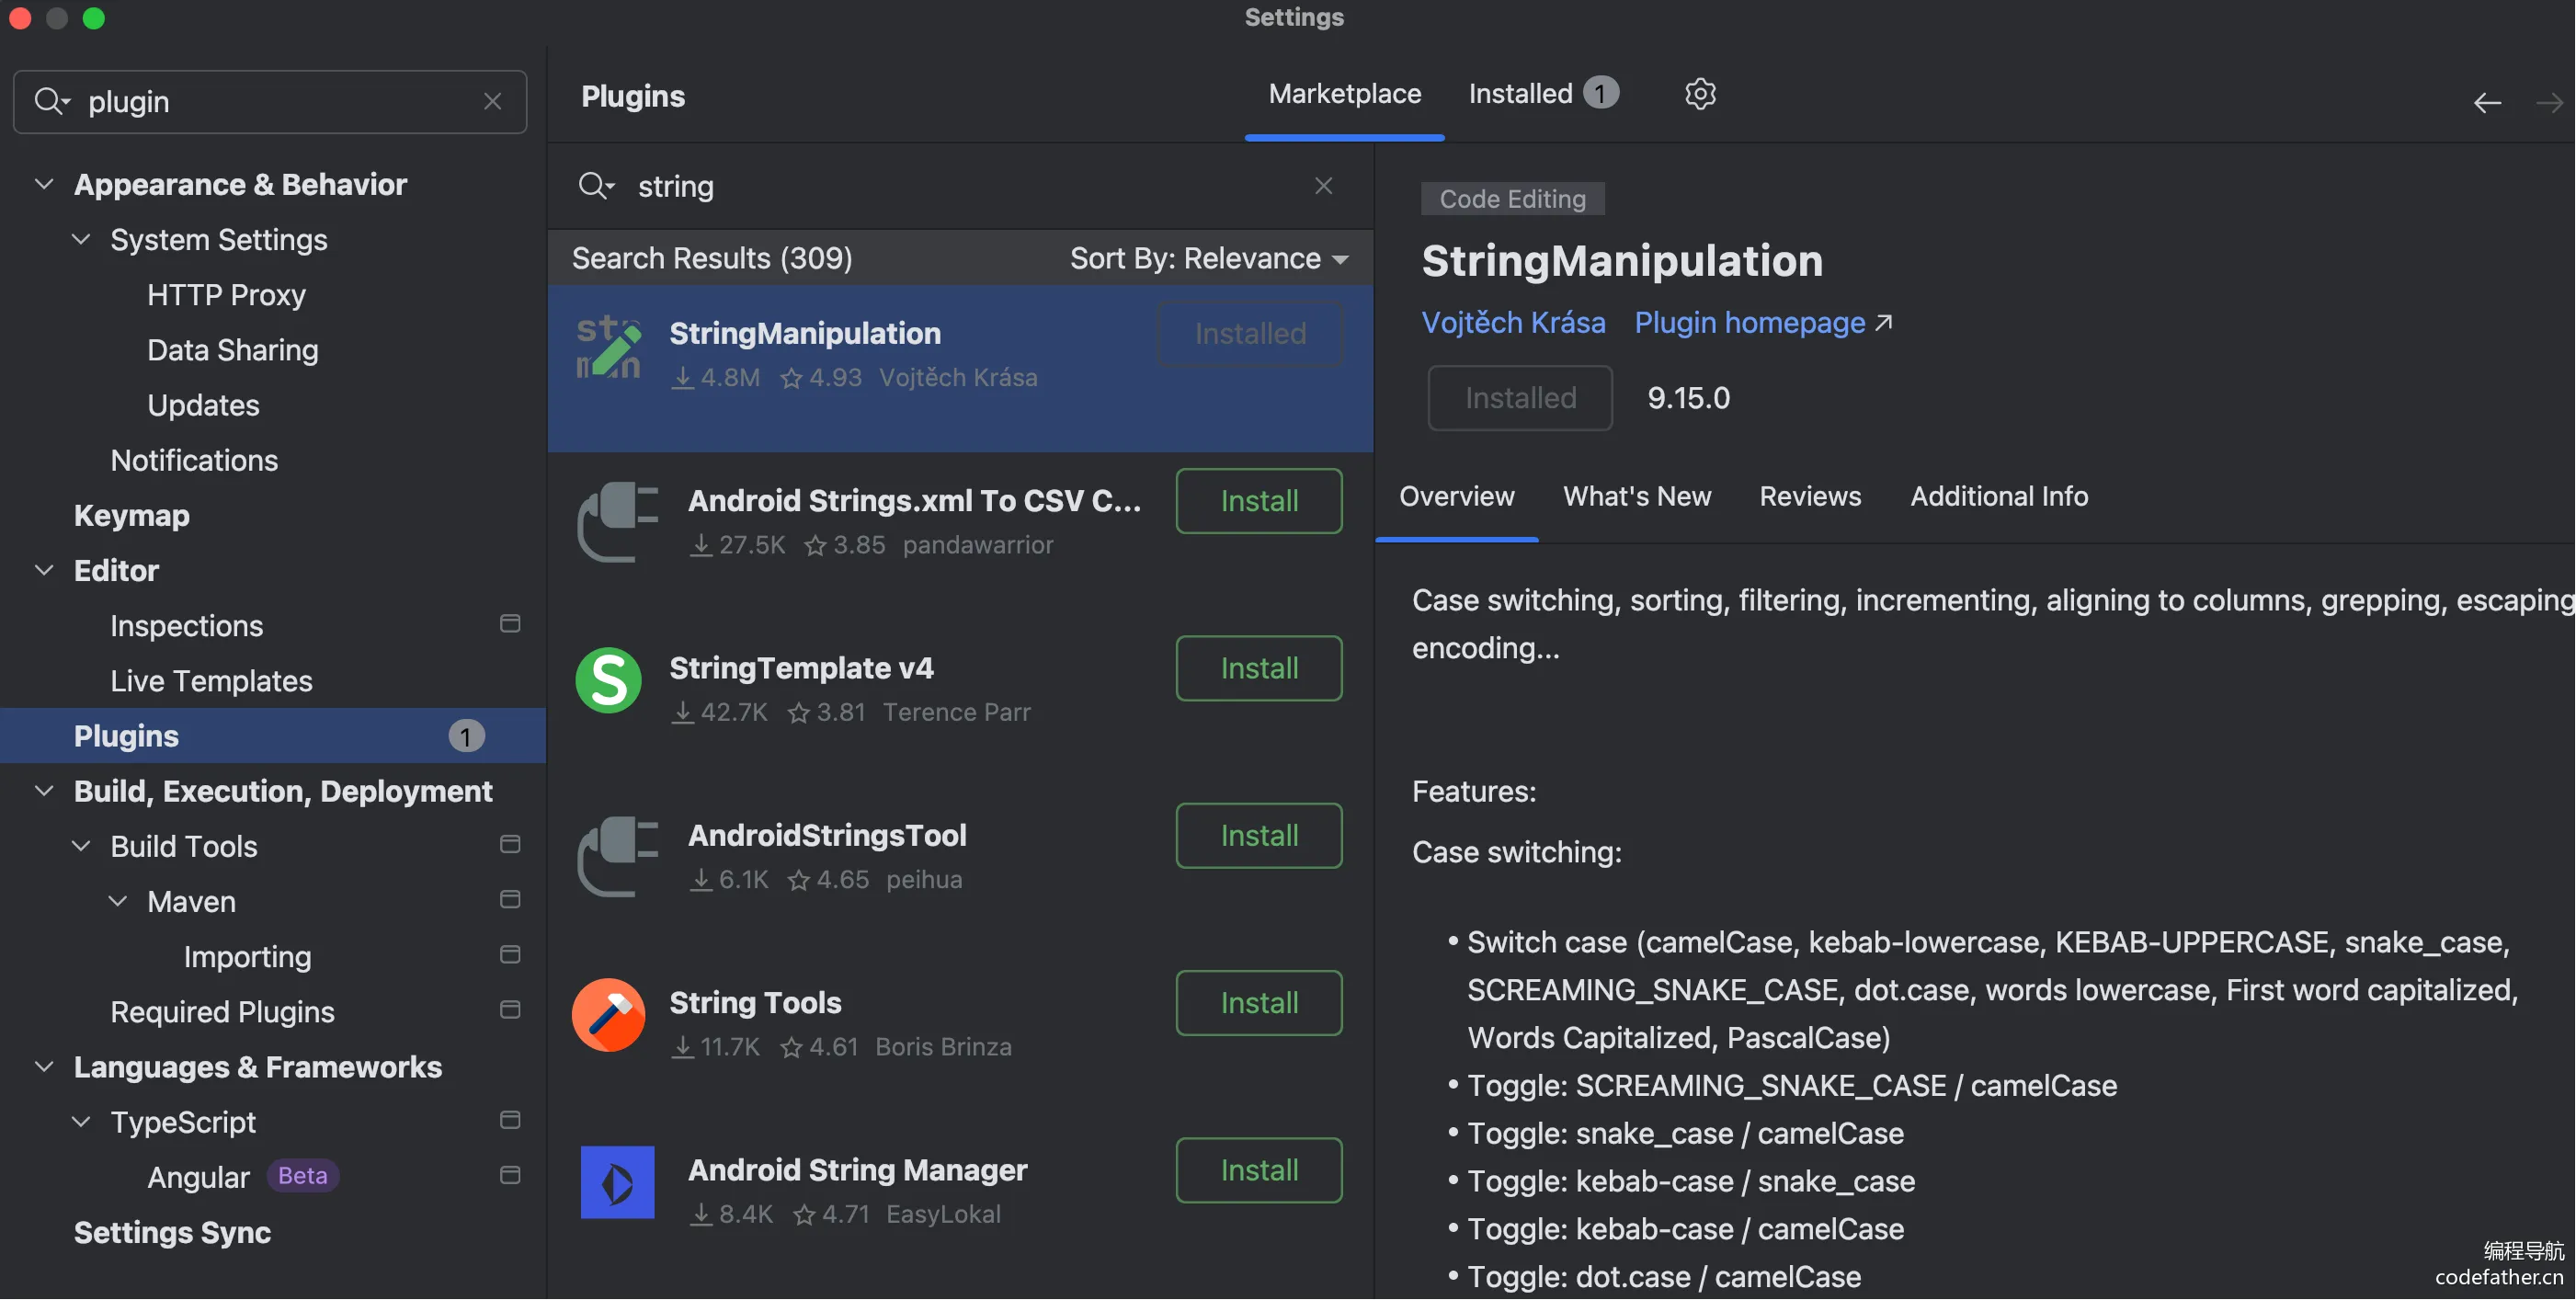2576x1300 pixels.
Task: Click the StringManipulation plugin icon
Action: point(608,348)
